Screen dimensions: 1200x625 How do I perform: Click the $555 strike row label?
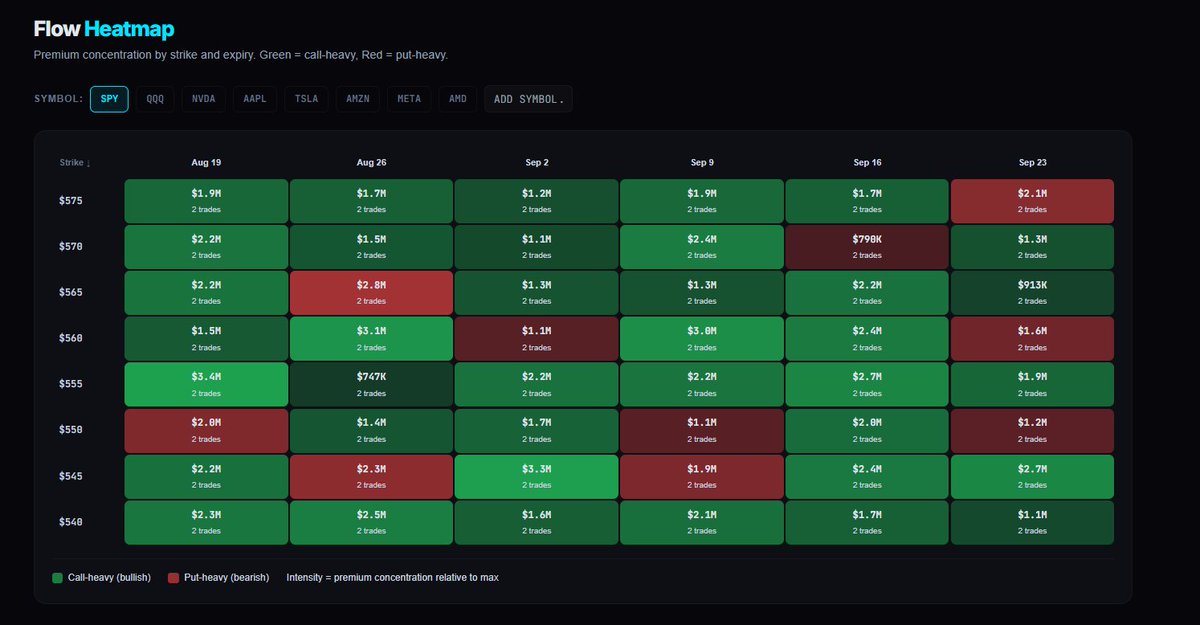71,384
